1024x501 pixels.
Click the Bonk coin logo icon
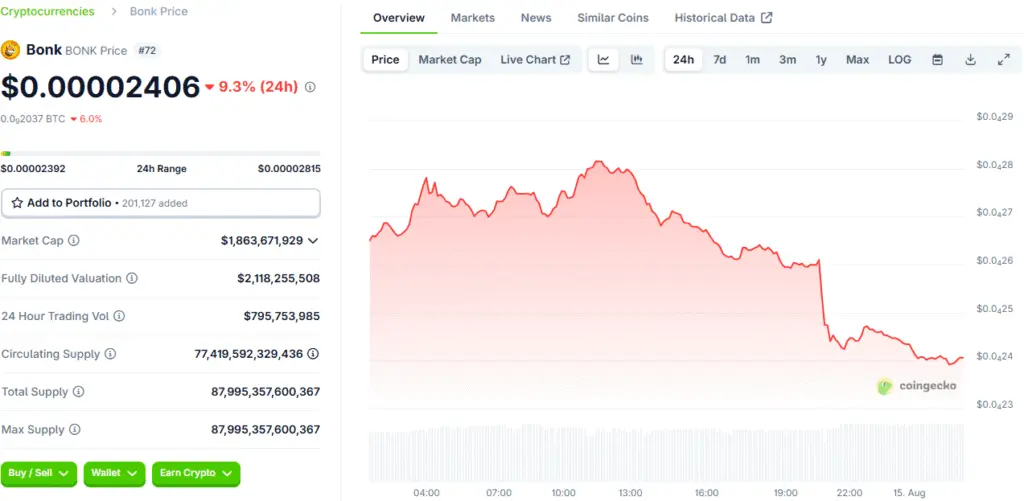(10, 50)
